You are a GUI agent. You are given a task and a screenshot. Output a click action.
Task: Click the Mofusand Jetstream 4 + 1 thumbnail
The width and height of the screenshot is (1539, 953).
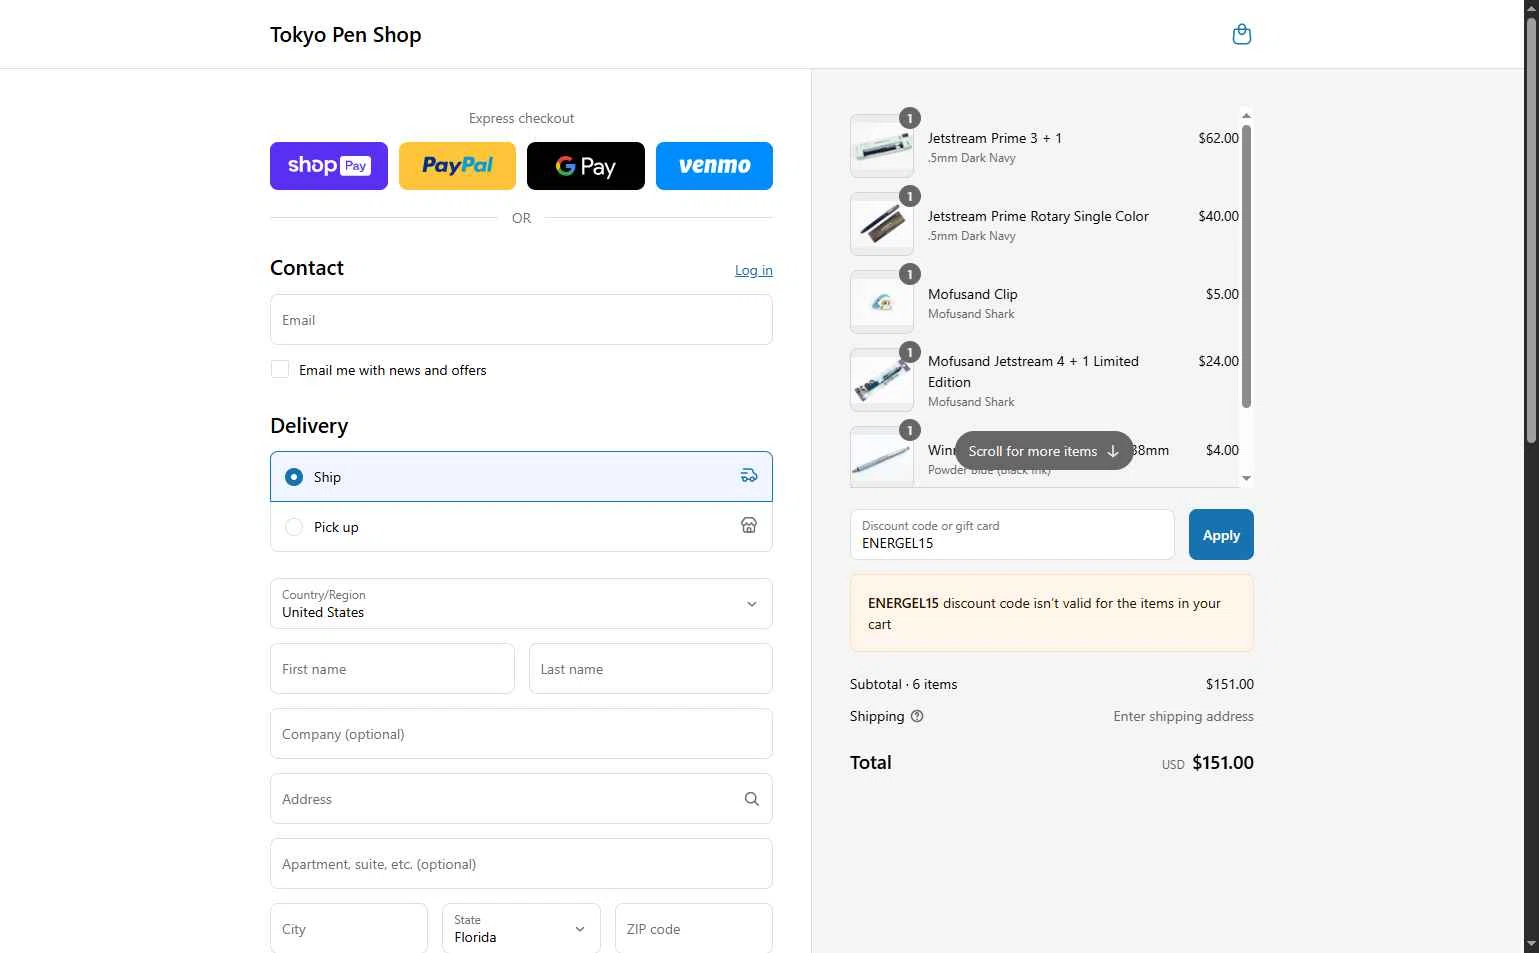pos(882,380)
